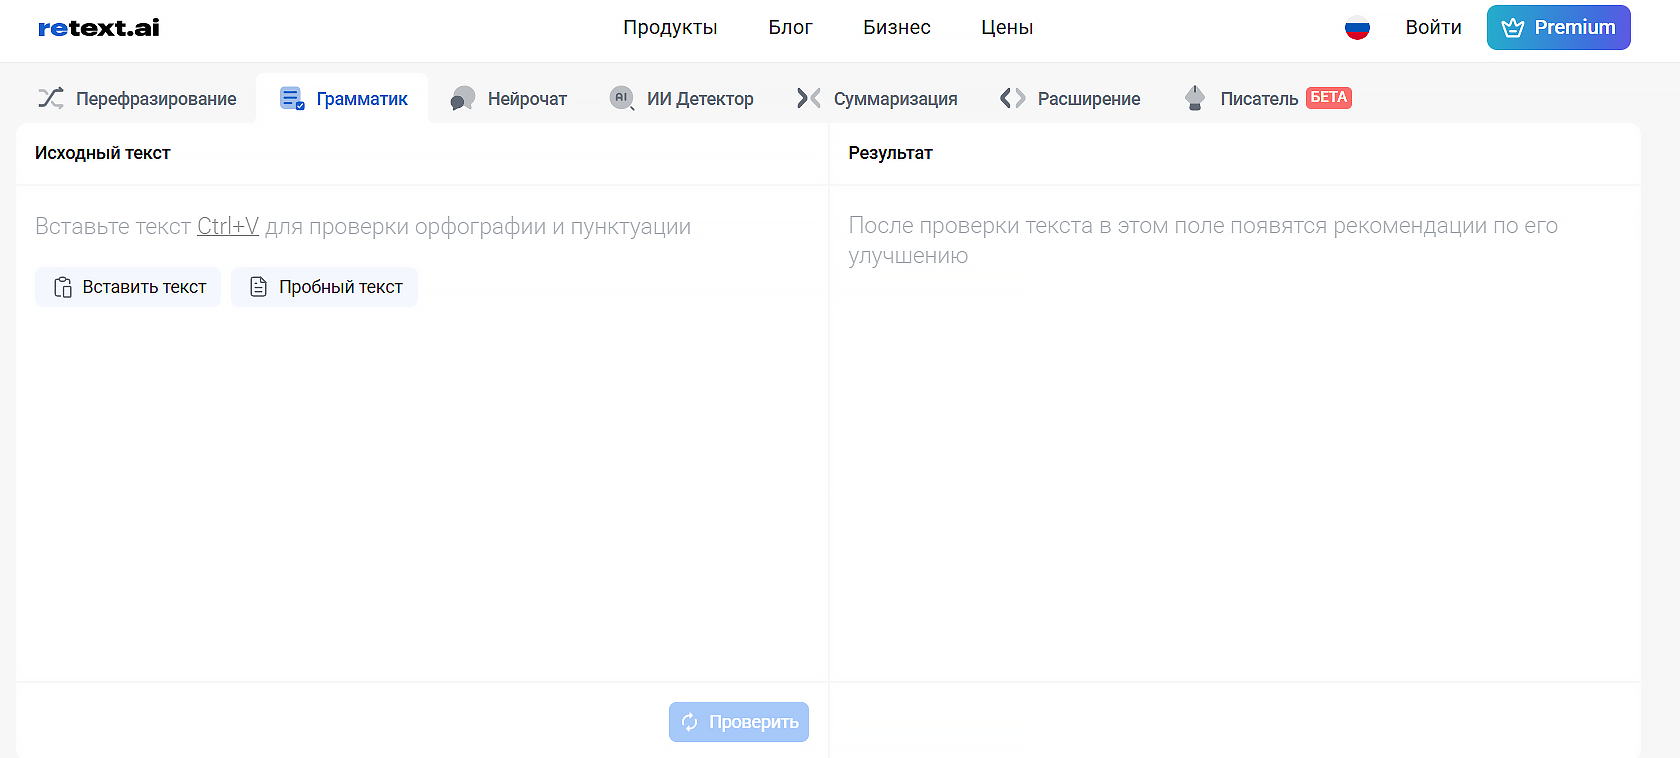Click the Грамматик document icon

coord(292,98)
